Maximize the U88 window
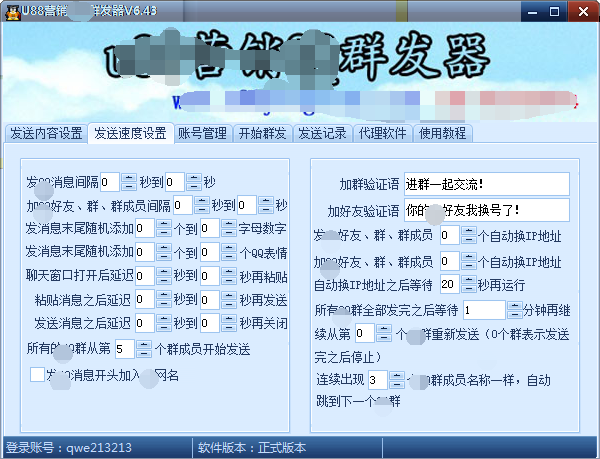This screenshot has height=459, width=600. pyautogui.click(x=554, y=11)
